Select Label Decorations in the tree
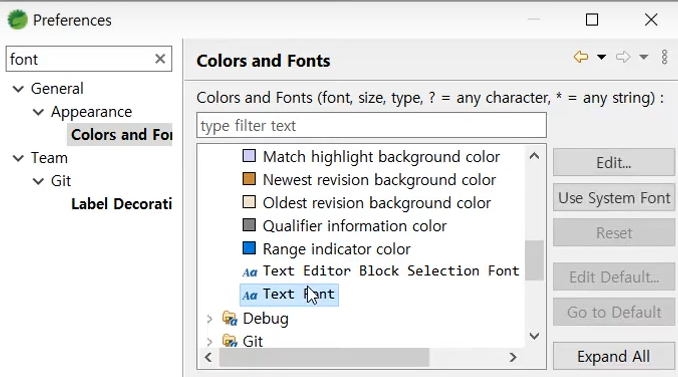This screenshot has height=377, width=678. pos(122,204)
